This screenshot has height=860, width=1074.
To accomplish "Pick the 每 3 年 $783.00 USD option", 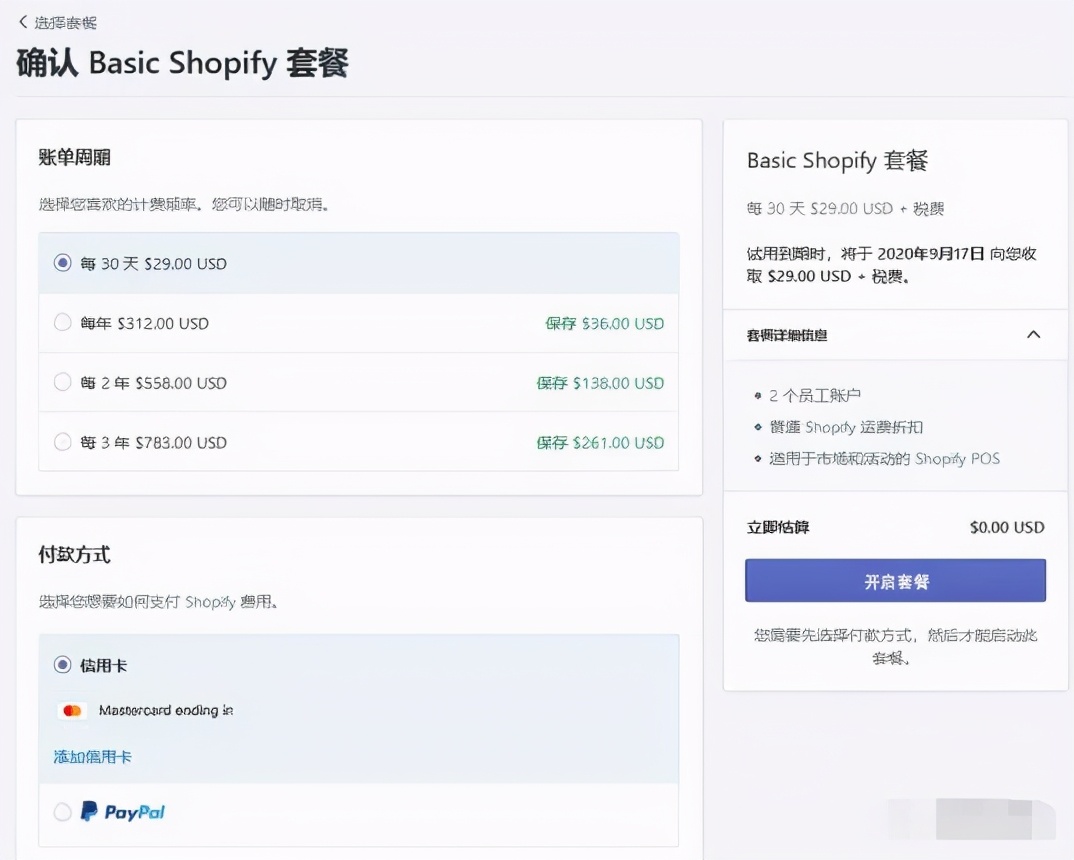I will pos(63,442).
